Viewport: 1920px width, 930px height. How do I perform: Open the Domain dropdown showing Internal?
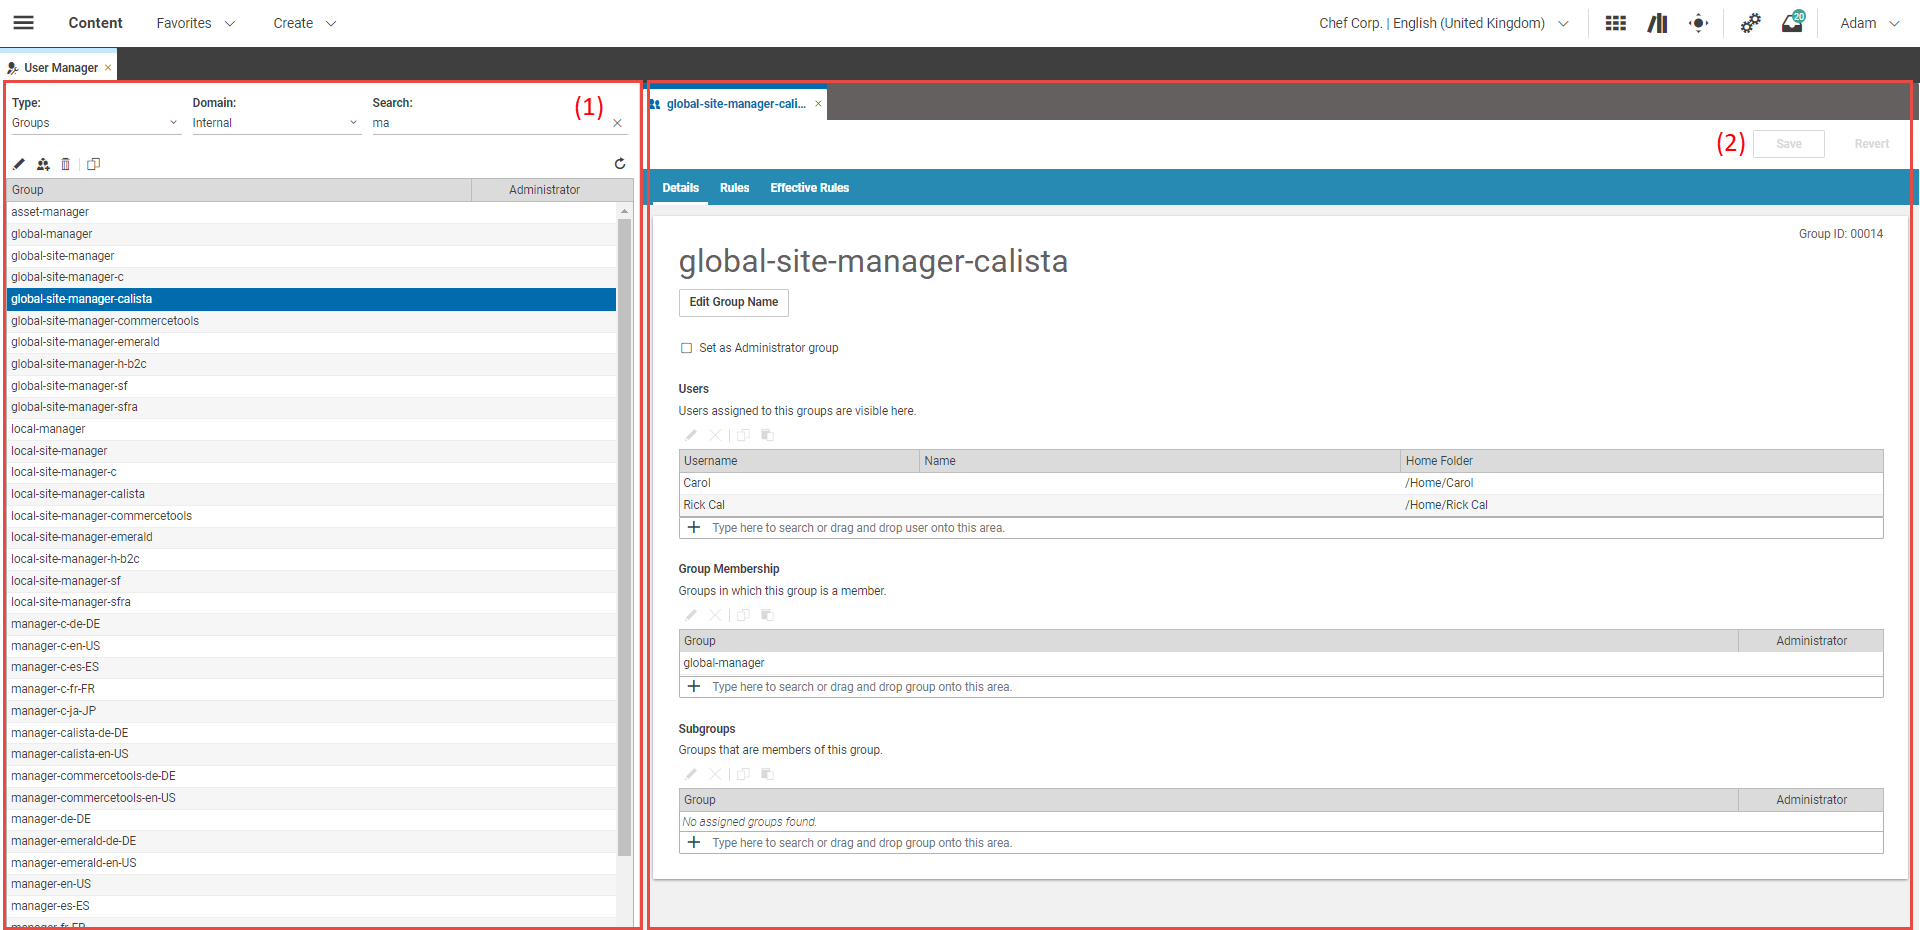pyautogui.click(x=275, y=123)
